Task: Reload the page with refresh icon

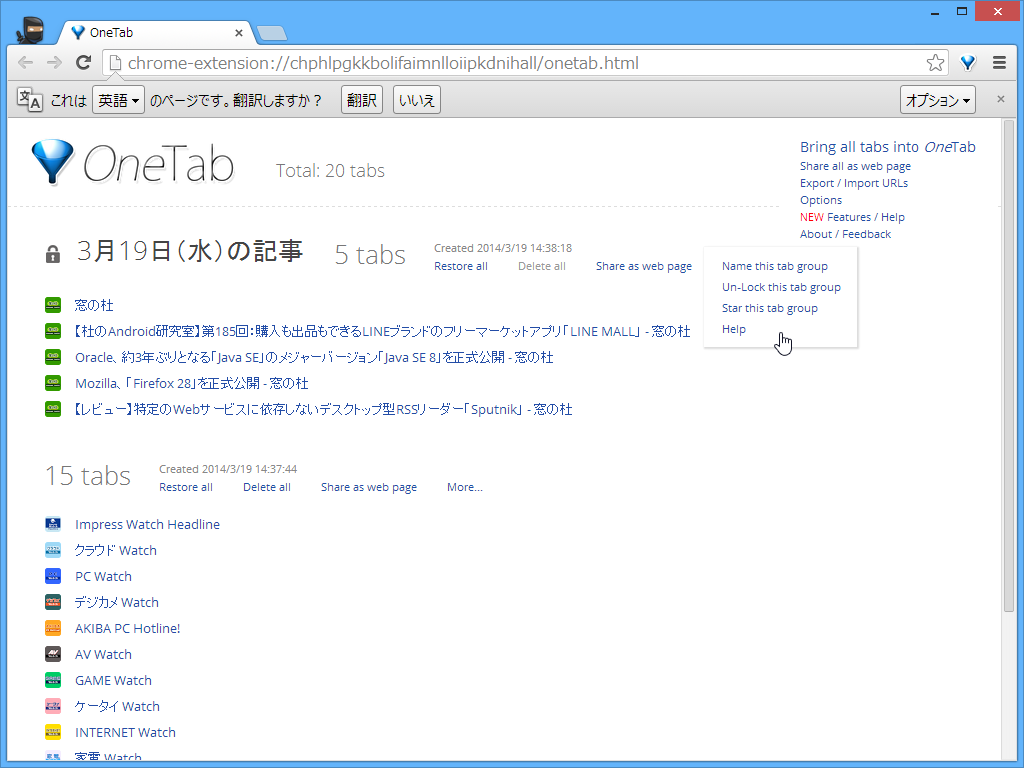Action: pos(83,63)
